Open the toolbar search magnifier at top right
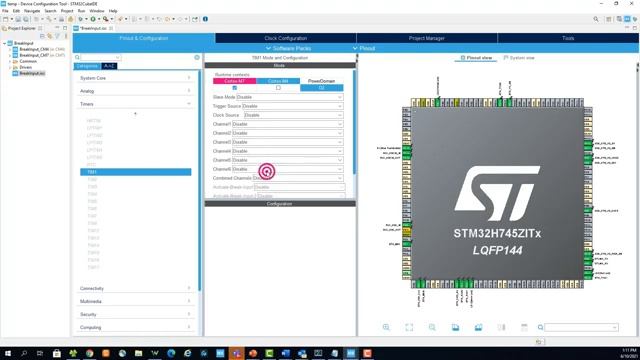The image size is (640, 360). pos(596,19)
